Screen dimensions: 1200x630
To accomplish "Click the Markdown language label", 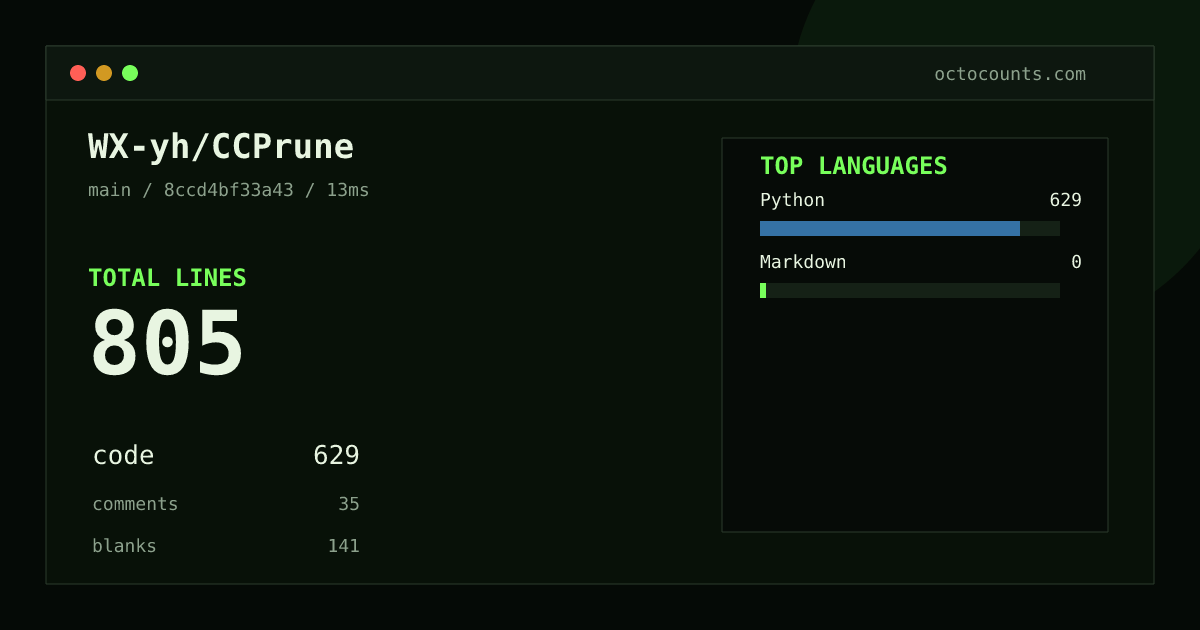I will pos(803,262).
